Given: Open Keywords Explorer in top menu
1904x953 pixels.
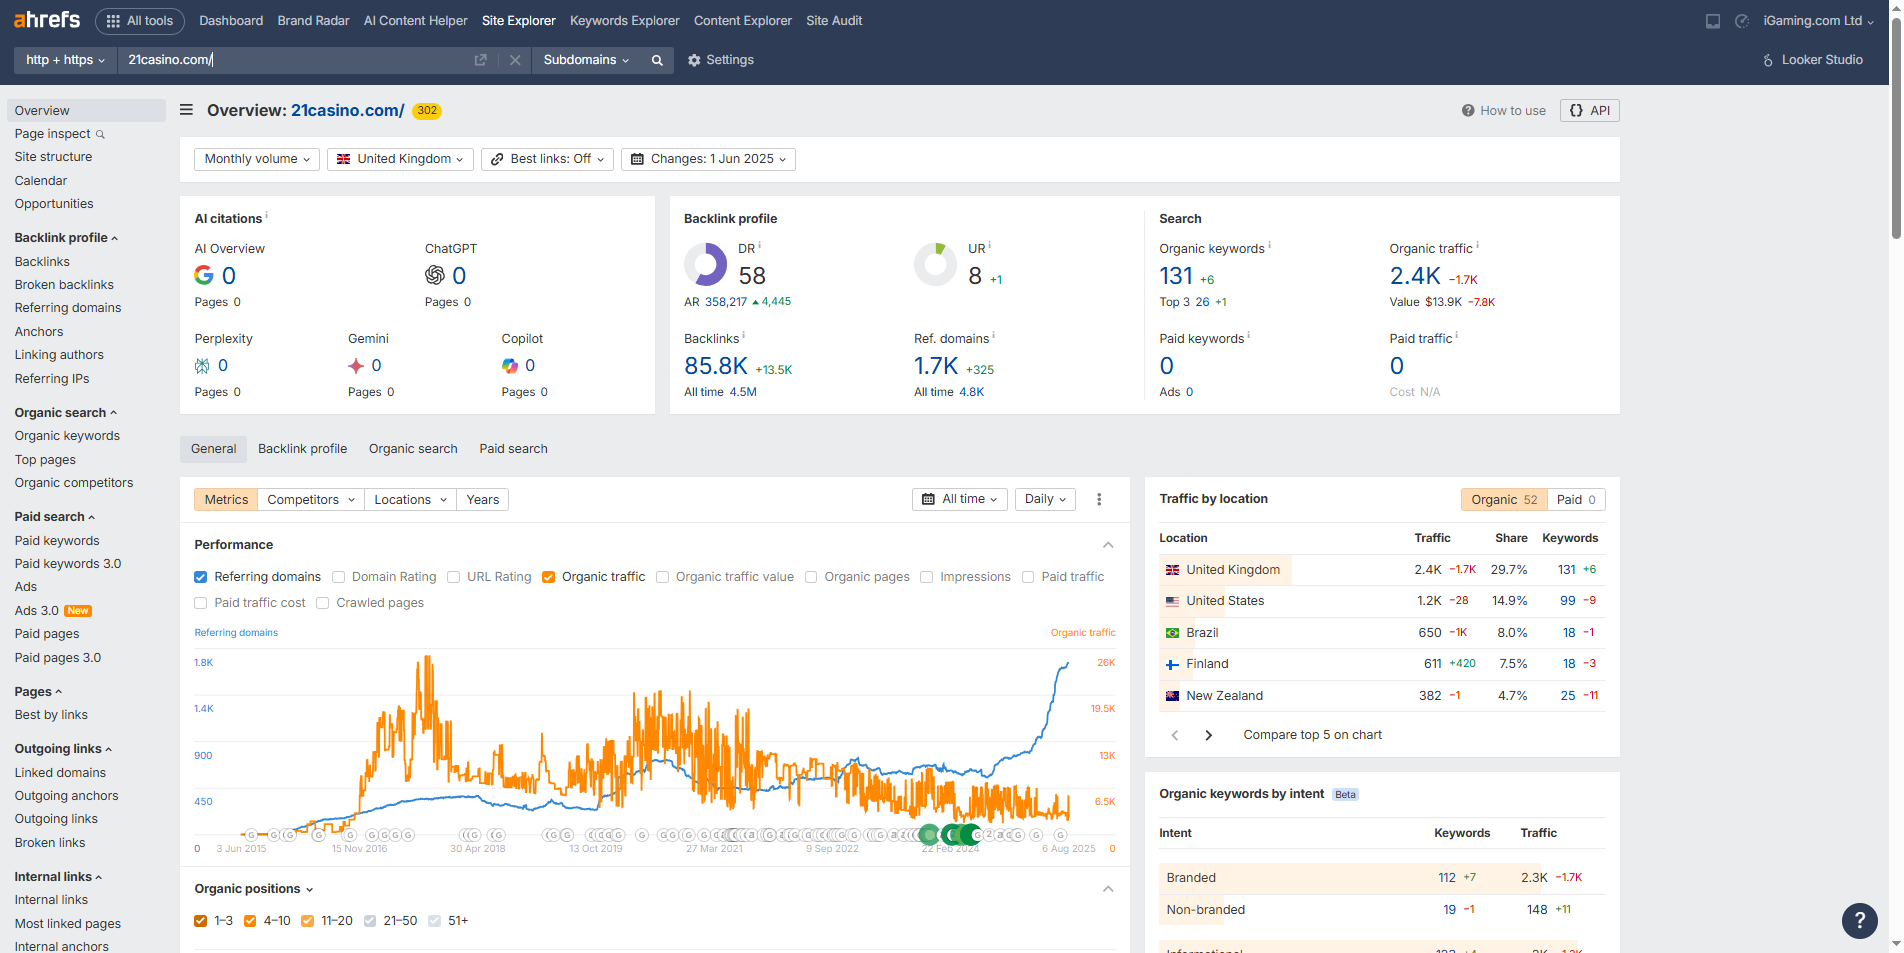Looking at the screenshot, I should (625, 21).
